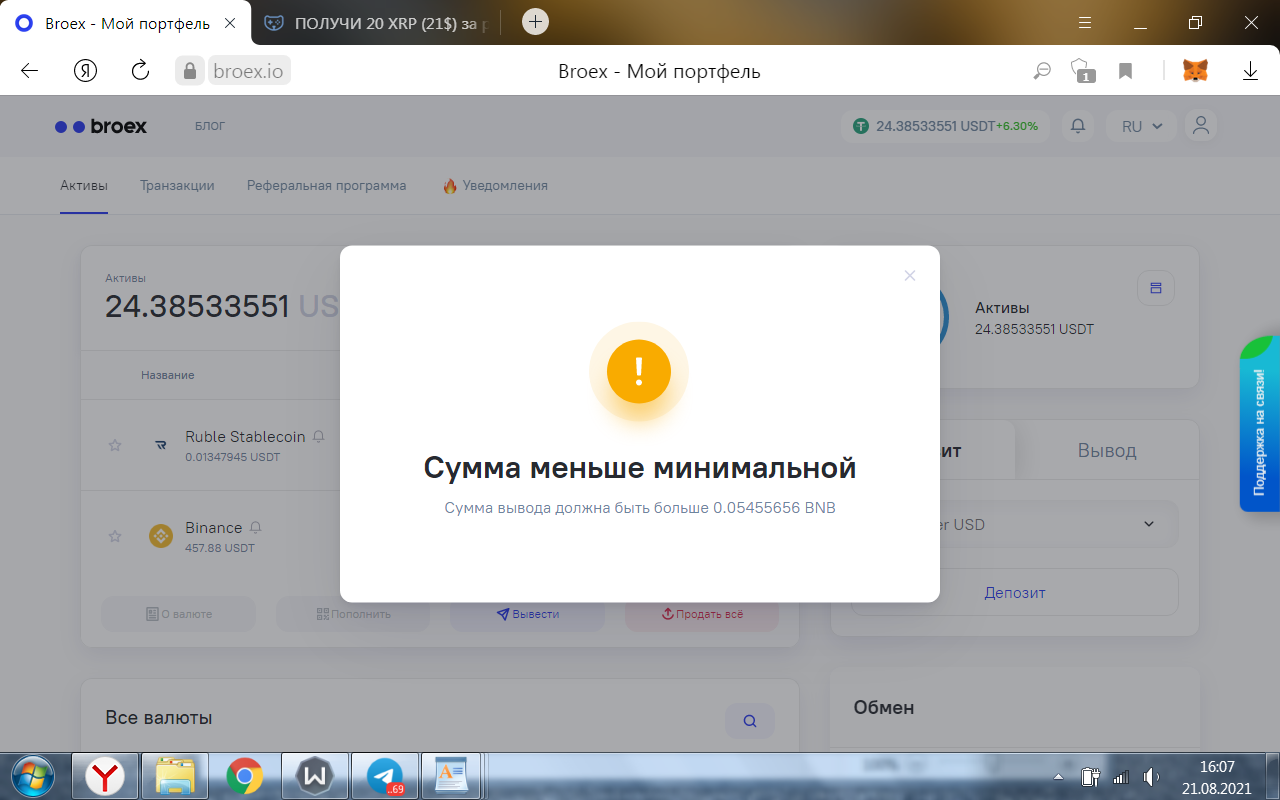Click the Вывести button
Screen dimensions: 1280x800
[528, 614]
